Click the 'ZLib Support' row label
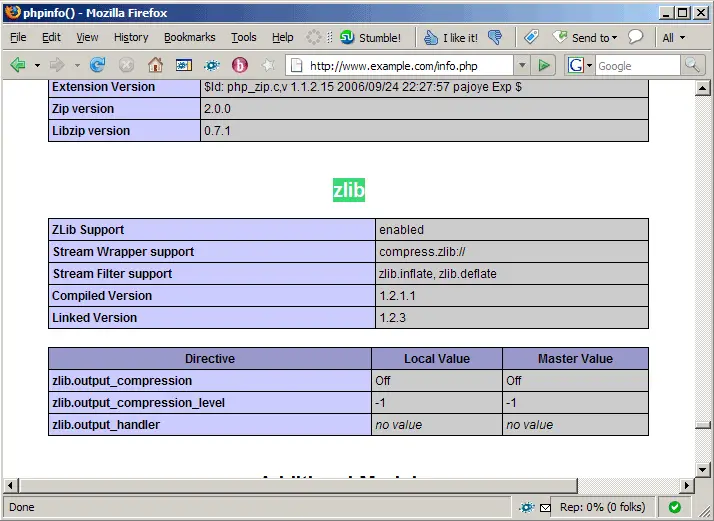714x521 pixels. [x=88, y=230]
